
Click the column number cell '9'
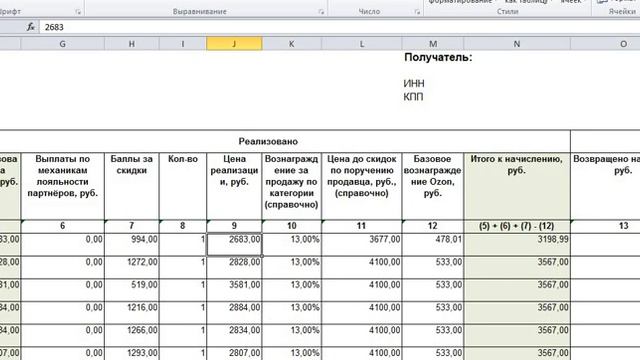pos(234,226)
